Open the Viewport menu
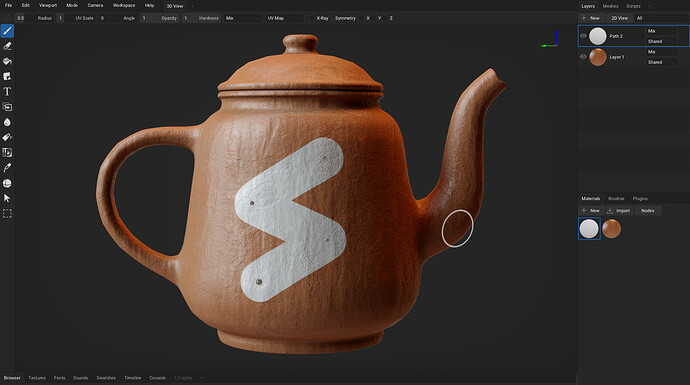Screen dimensions: 690x385 48,5
